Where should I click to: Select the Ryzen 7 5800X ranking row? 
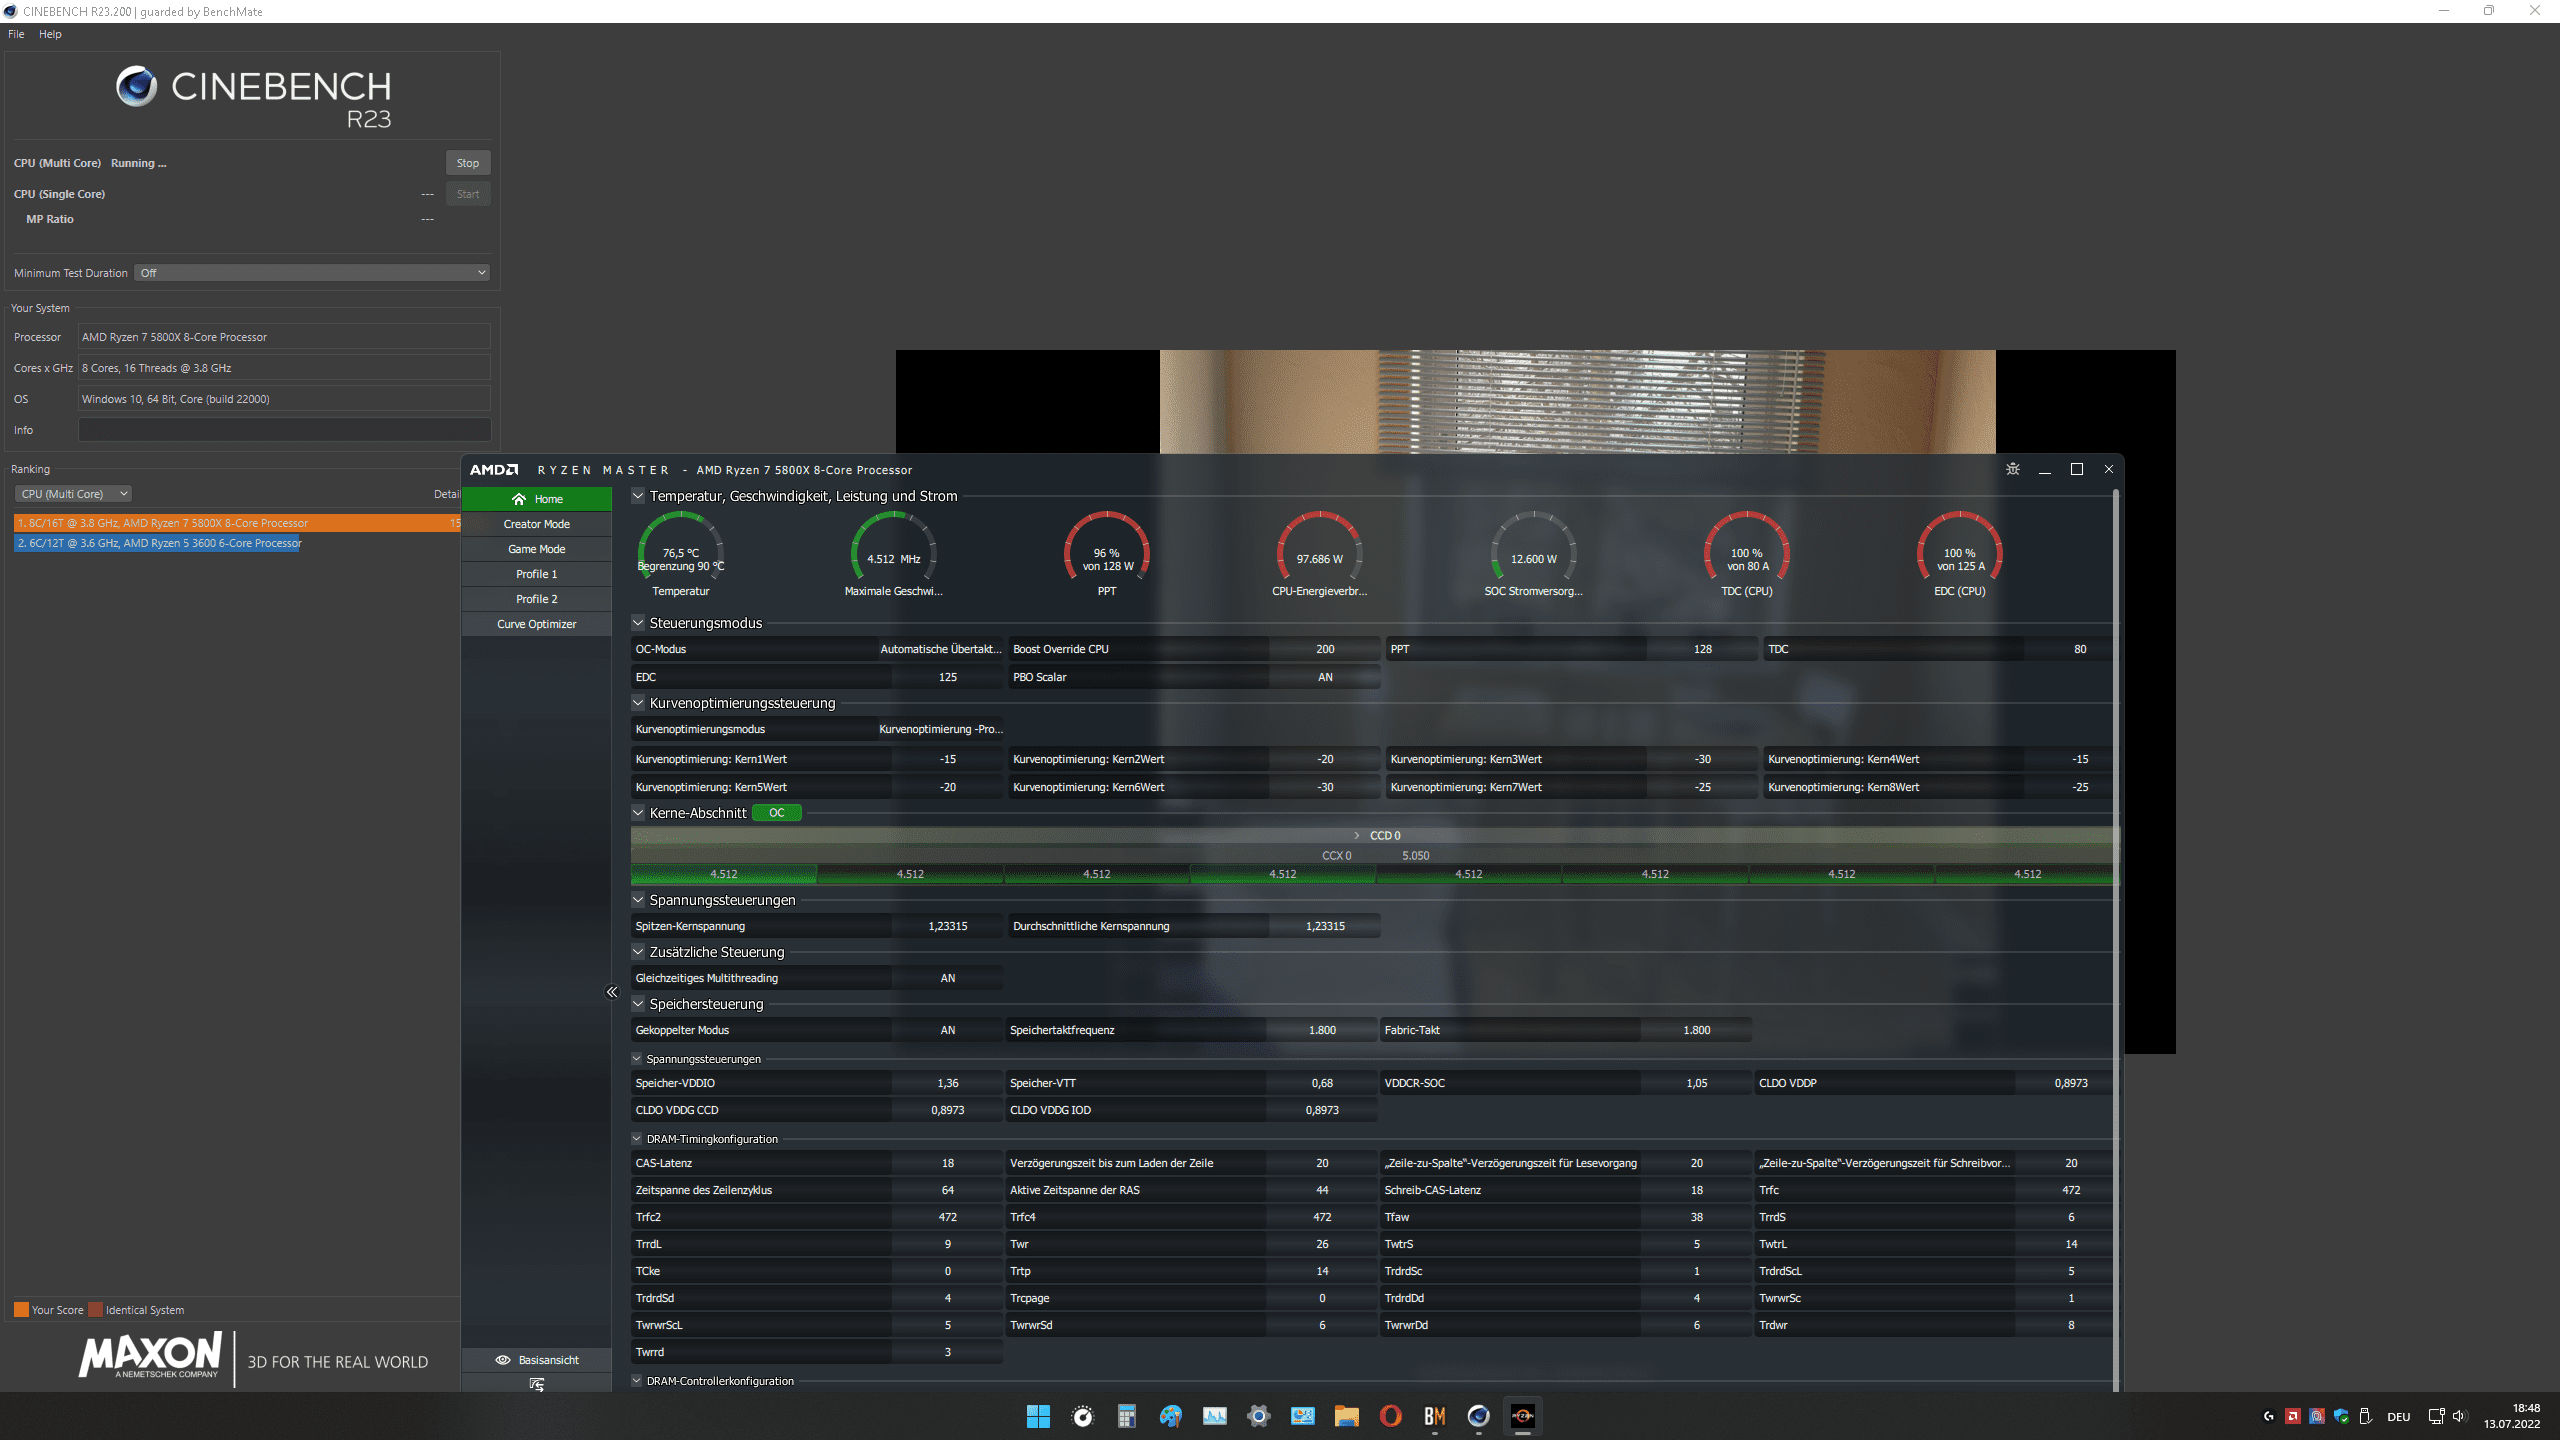coord(237,523)
